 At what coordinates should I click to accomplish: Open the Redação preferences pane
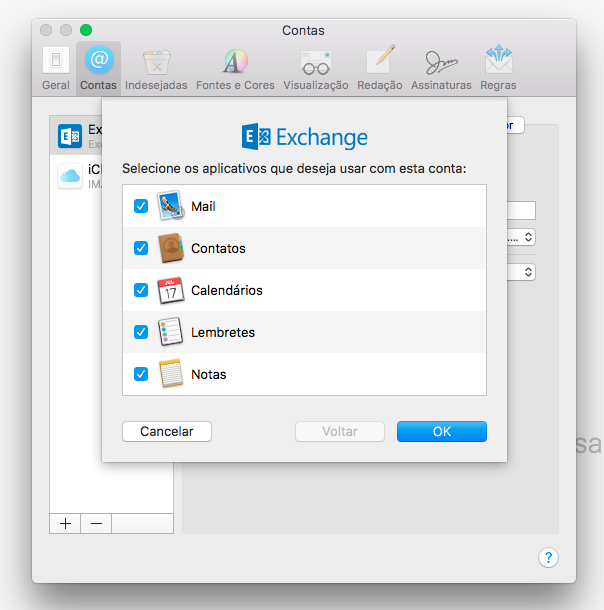pyautogui.click(x=381, y=67)
